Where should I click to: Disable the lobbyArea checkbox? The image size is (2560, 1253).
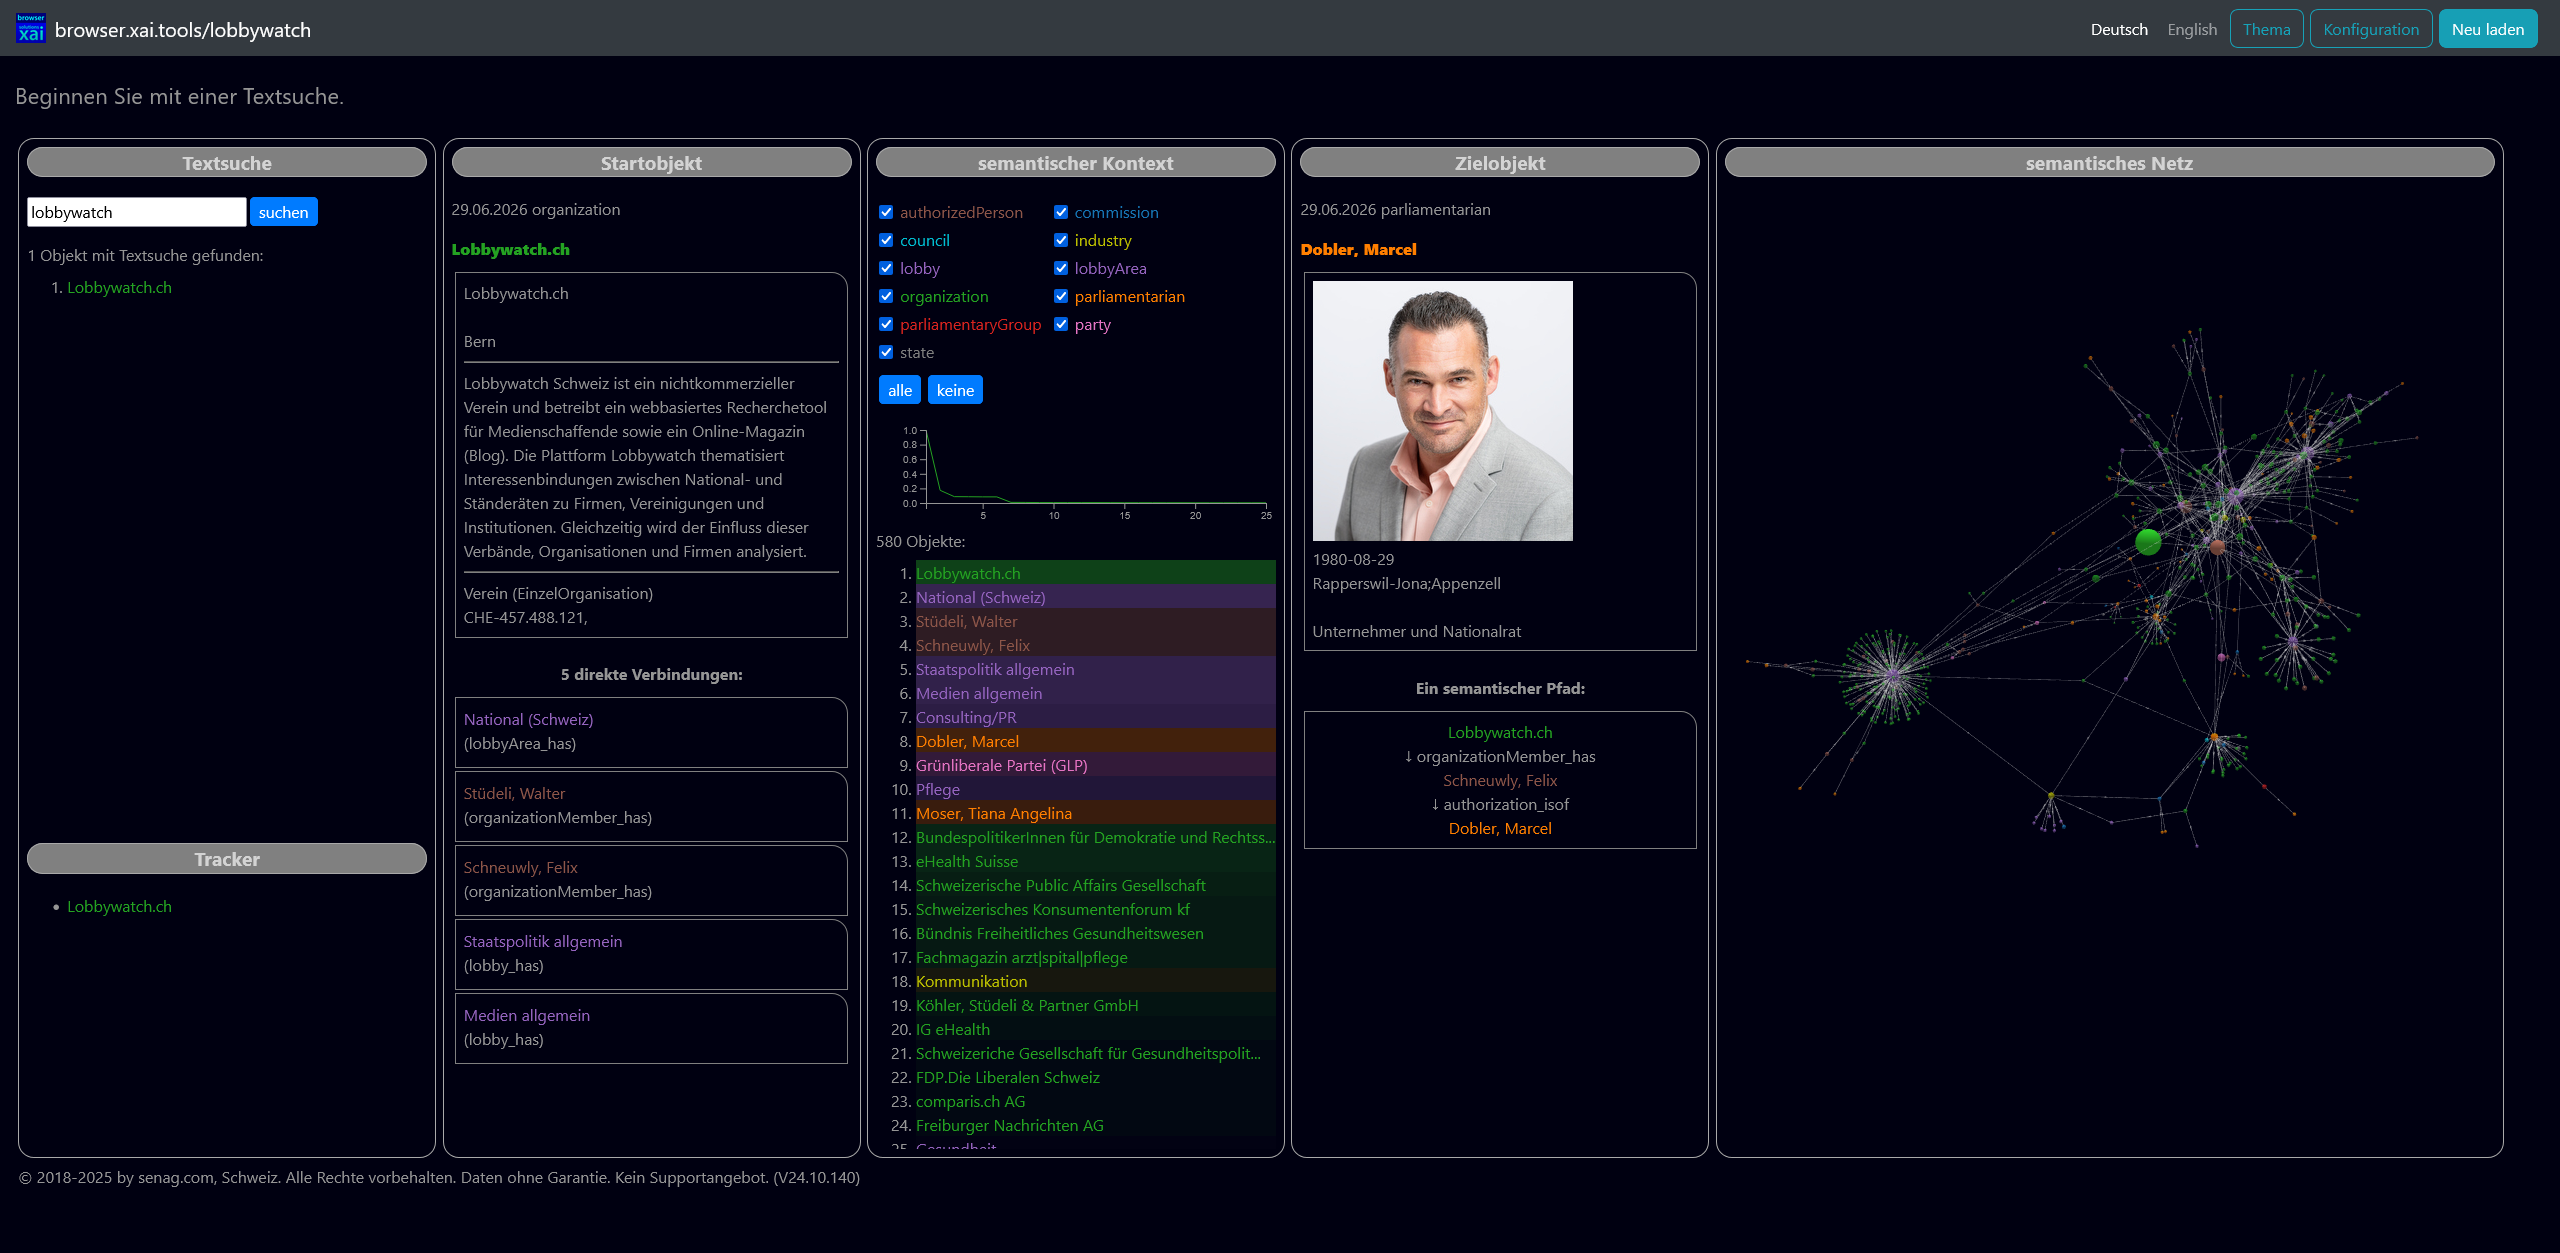[x=1061, y=268]
